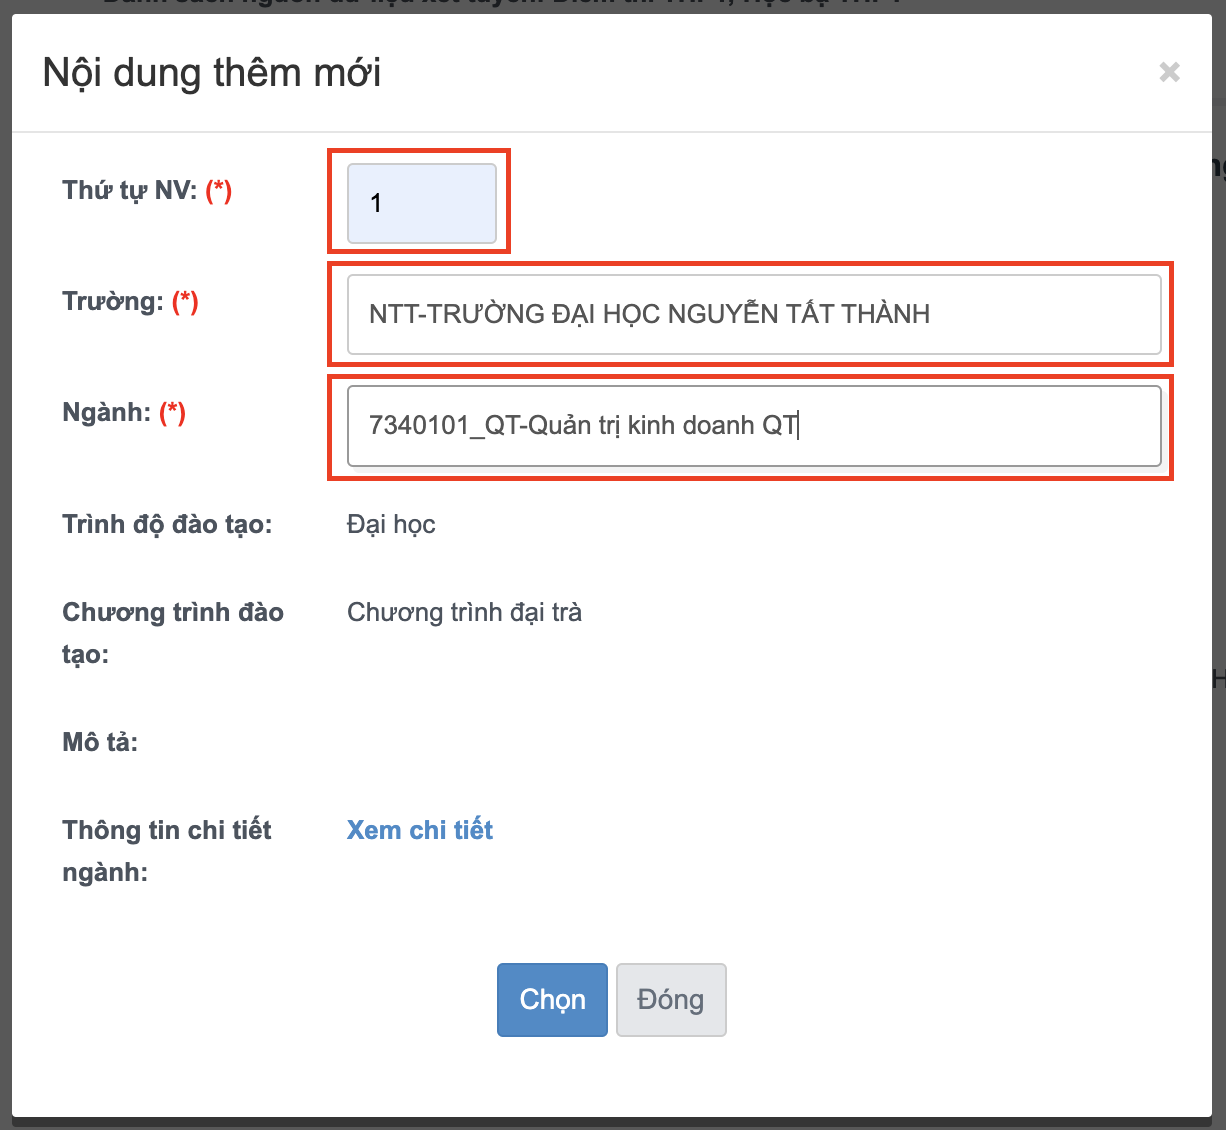Click the 'Ngành:' label text
The width and height of the screenshot is (1226, 1130).
pyautogui.click(x=106, y=413)
